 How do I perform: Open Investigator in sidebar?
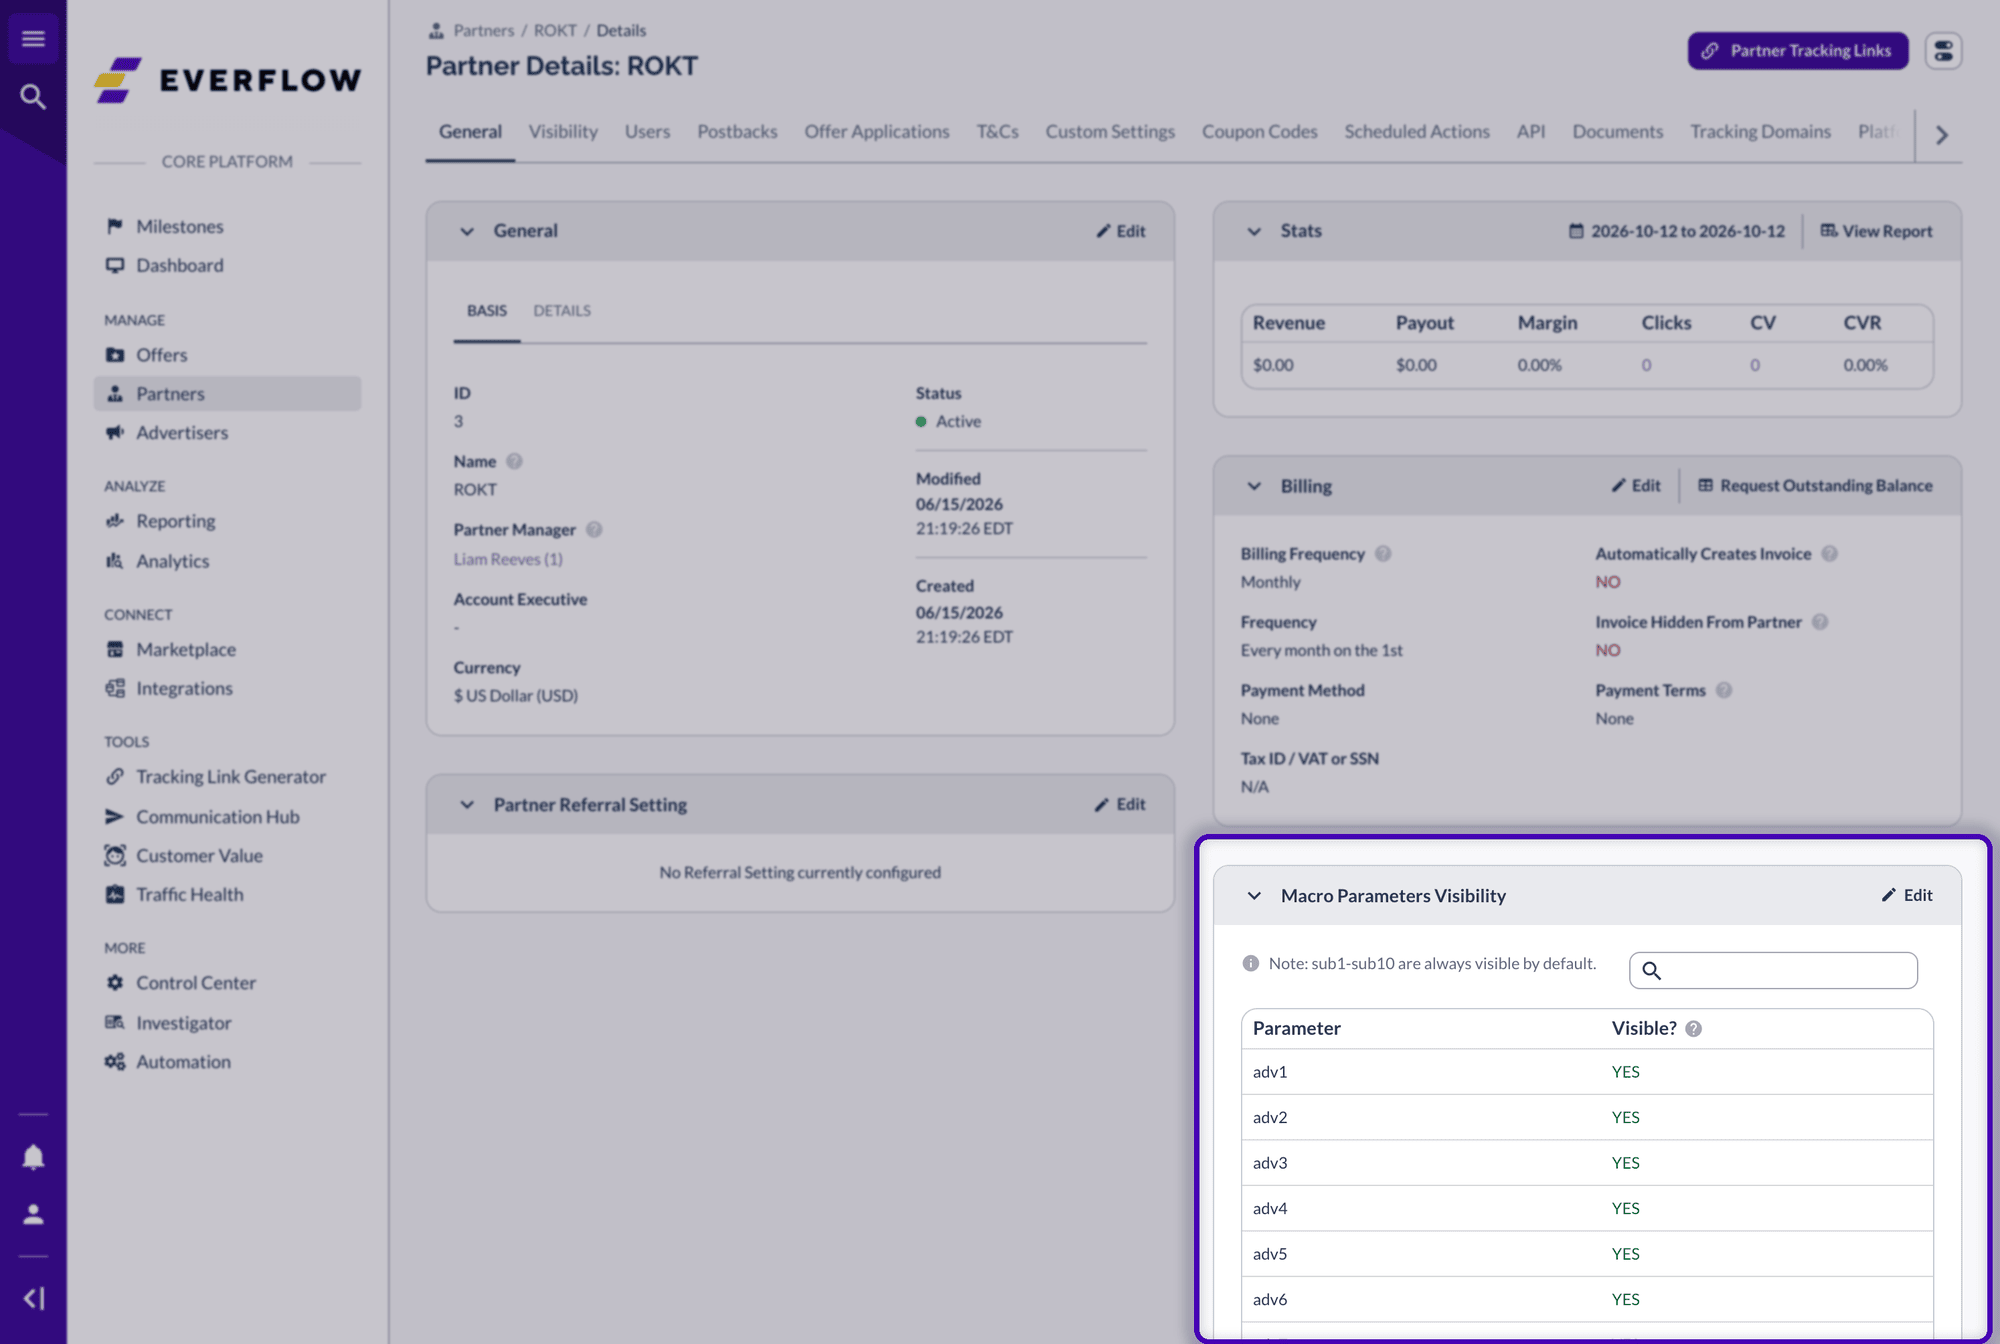click(x=184, y=1023)
